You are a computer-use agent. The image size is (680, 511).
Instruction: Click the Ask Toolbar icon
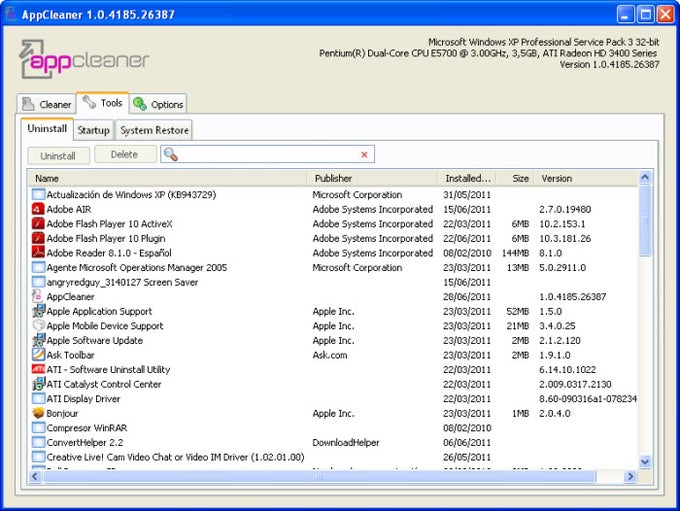pos(38,355)
